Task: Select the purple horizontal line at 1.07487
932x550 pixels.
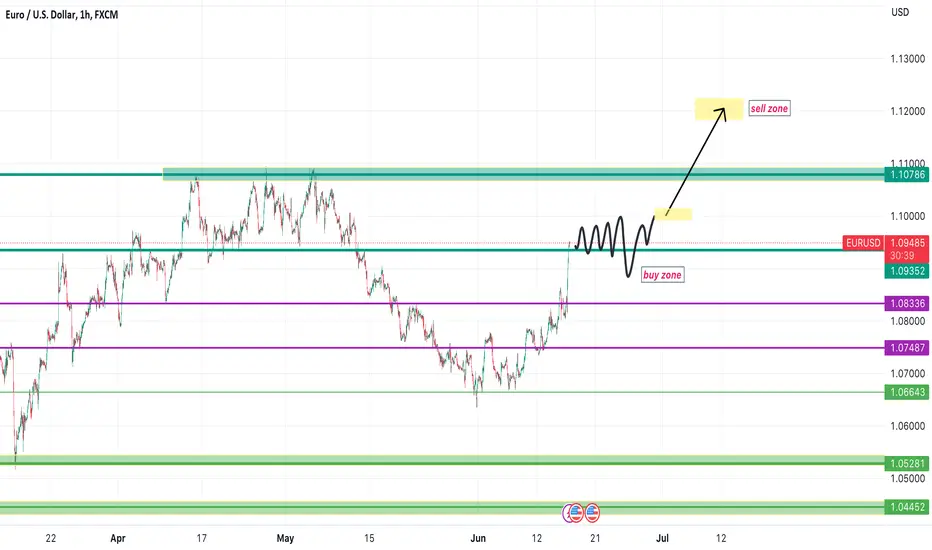Action: point(442,348)
